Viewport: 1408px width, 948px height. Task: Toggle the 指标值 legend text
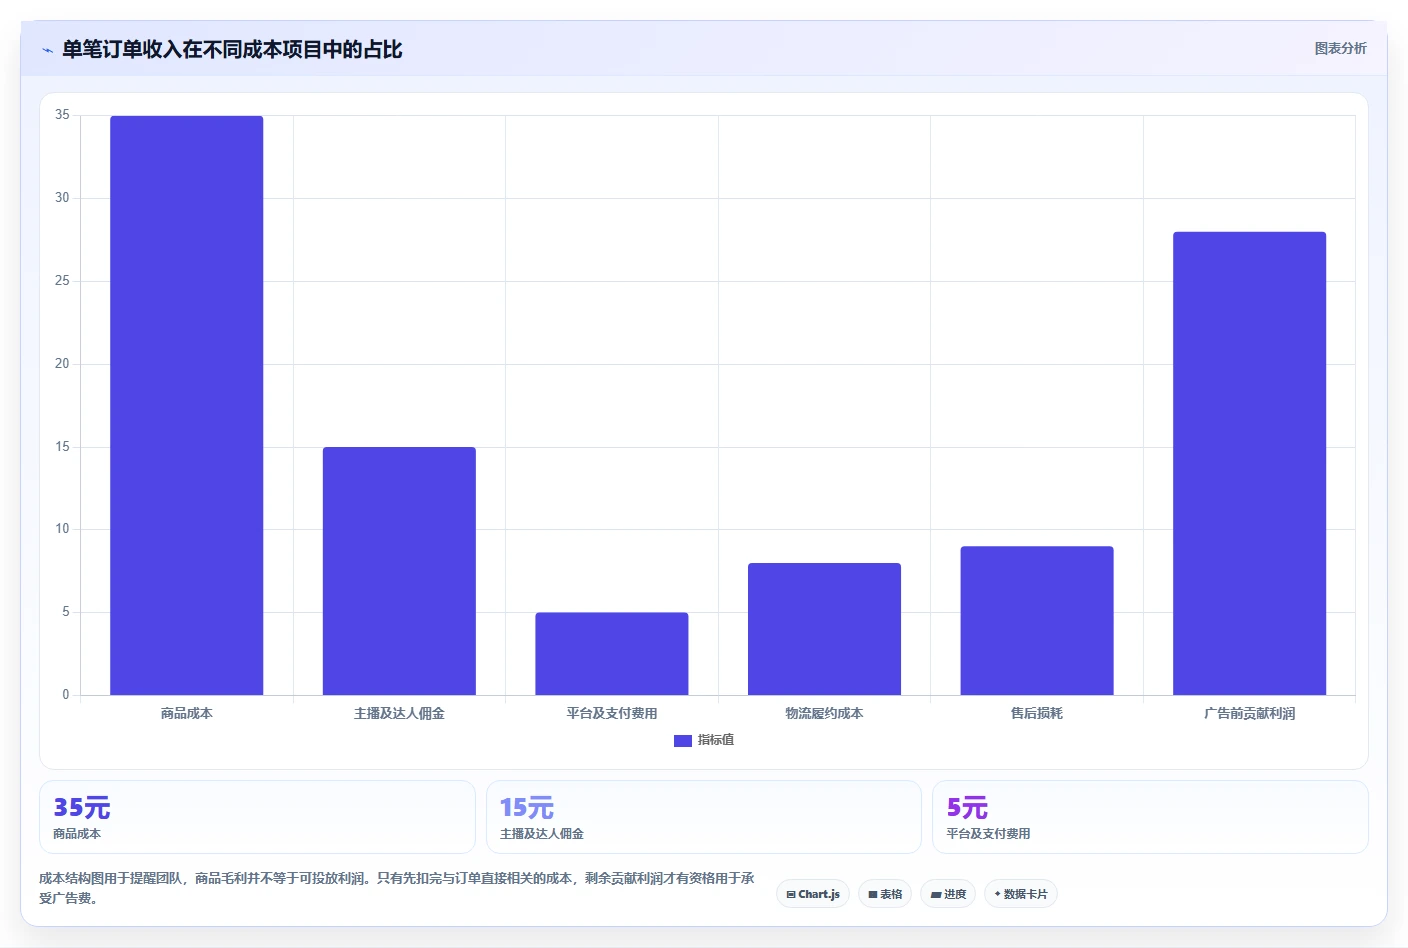click(716, 740)
